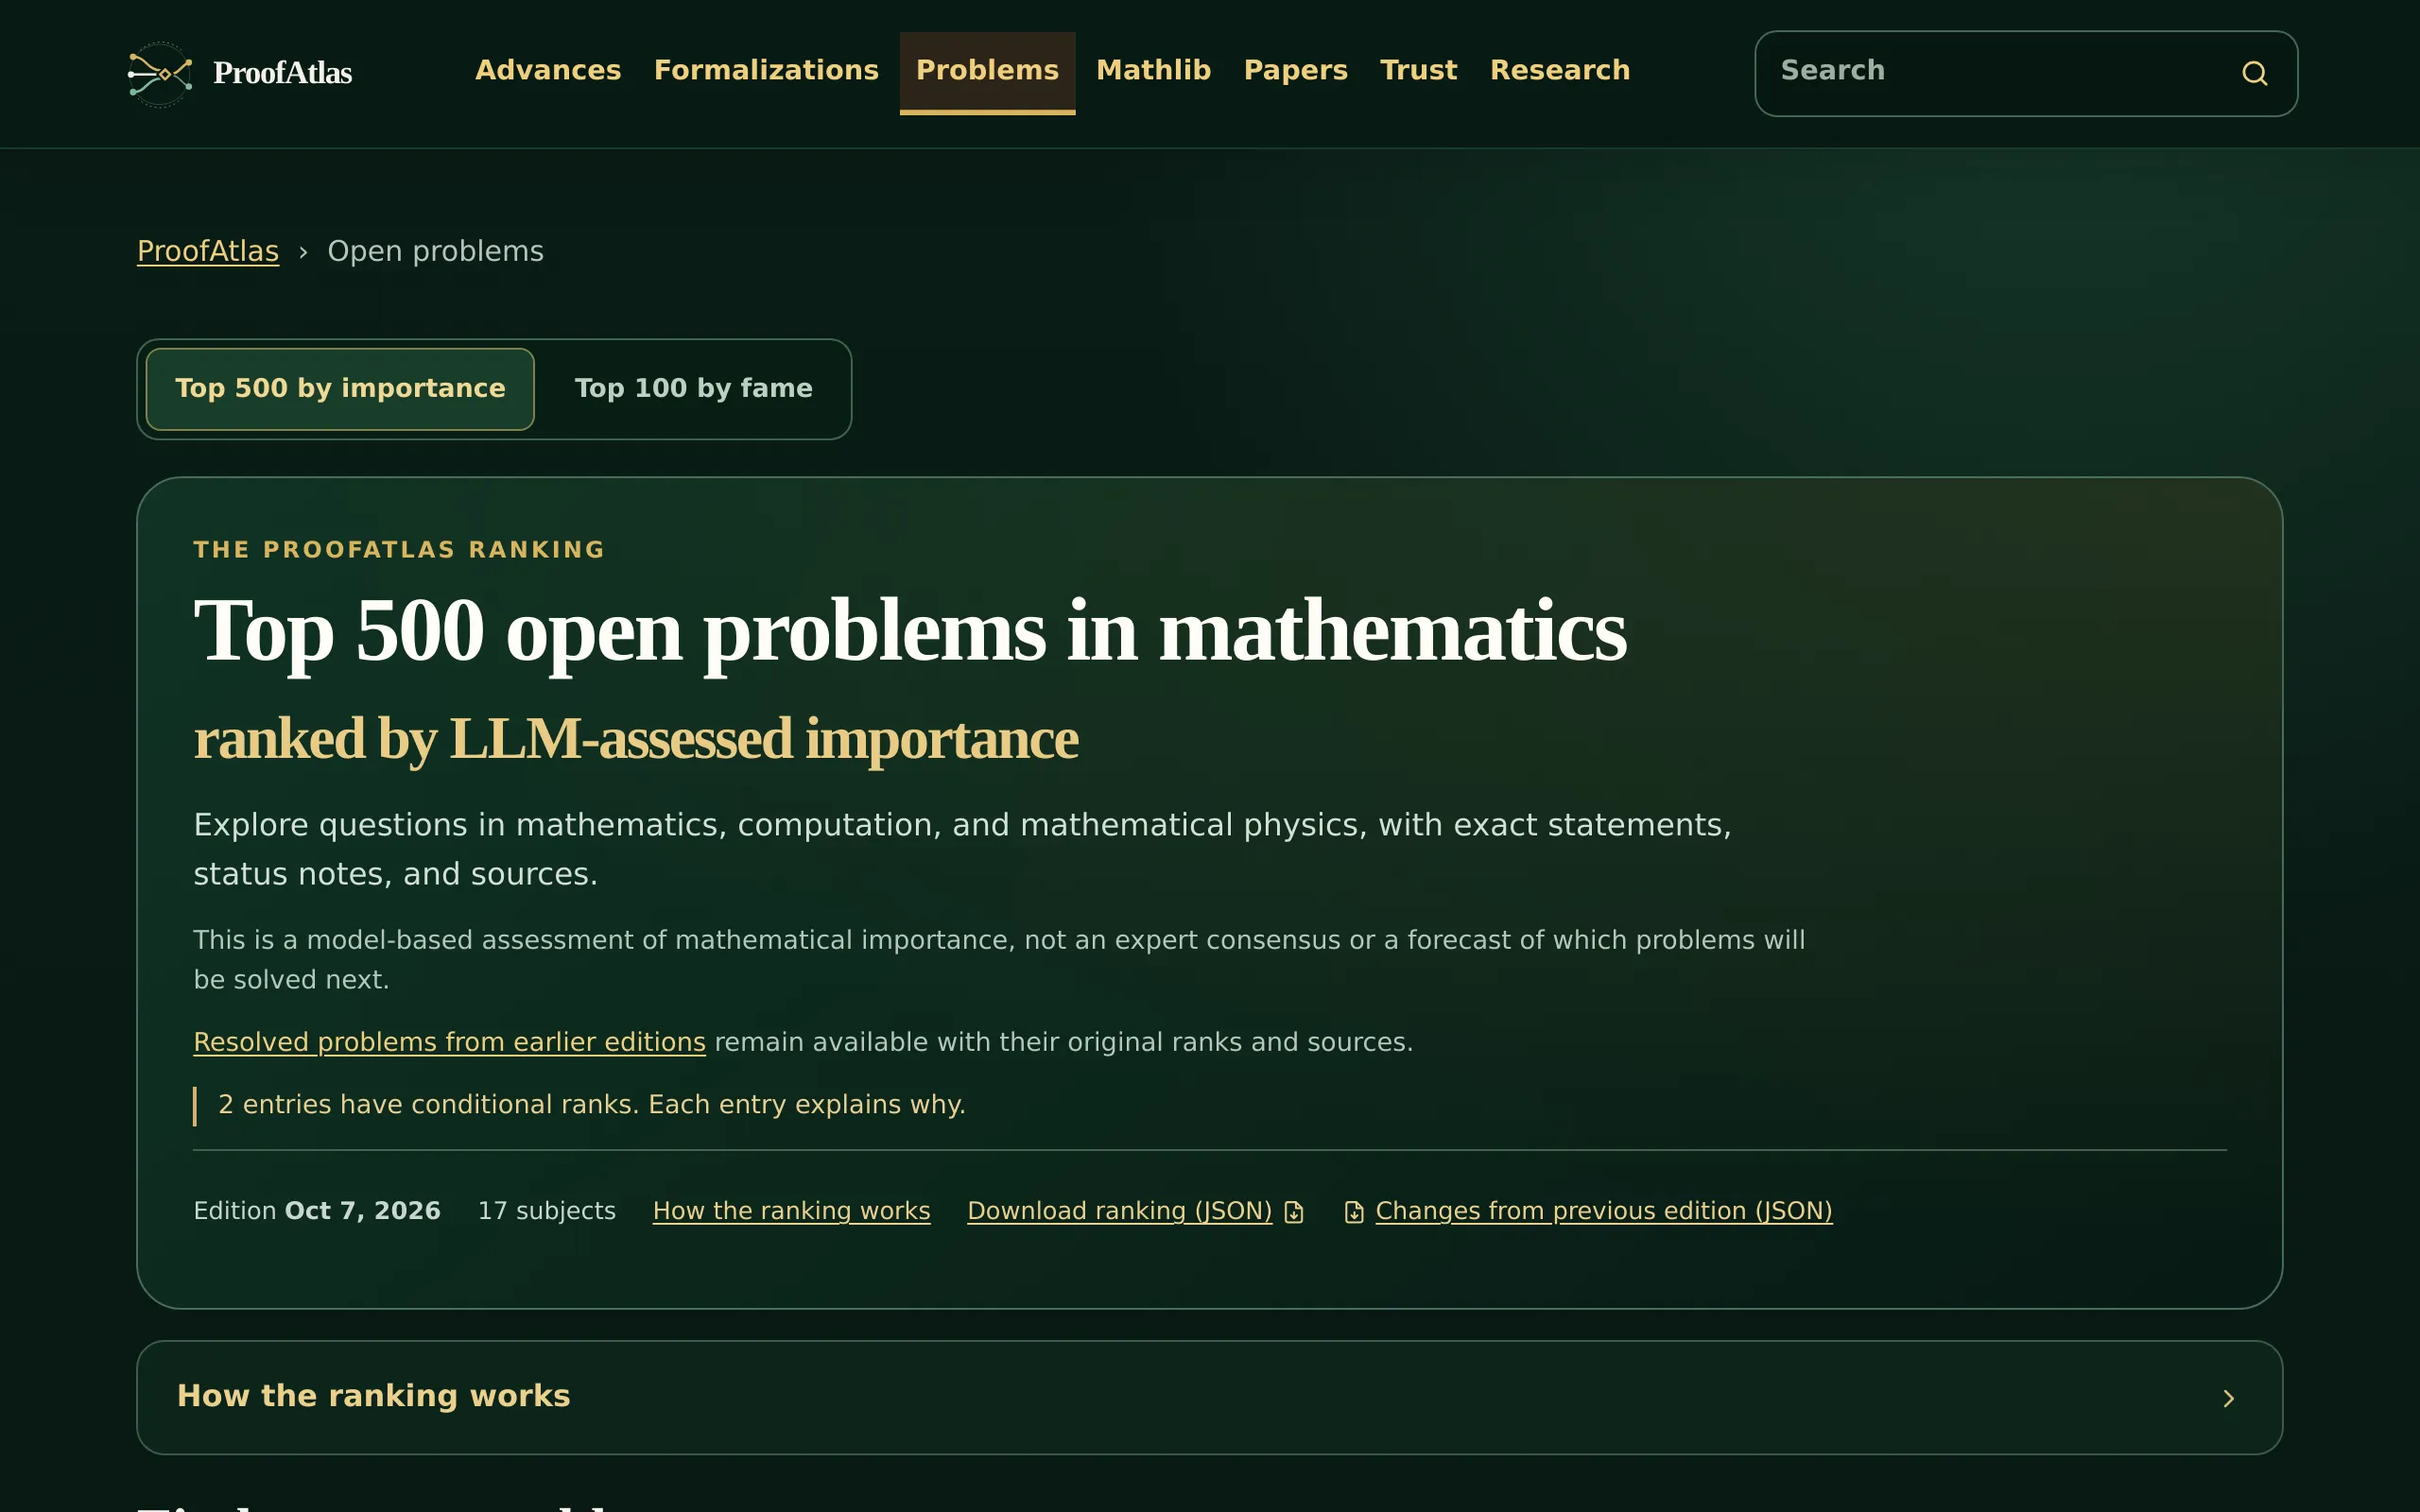Click the 2 entries have conditional ranks note

[x=592, y=1105]
